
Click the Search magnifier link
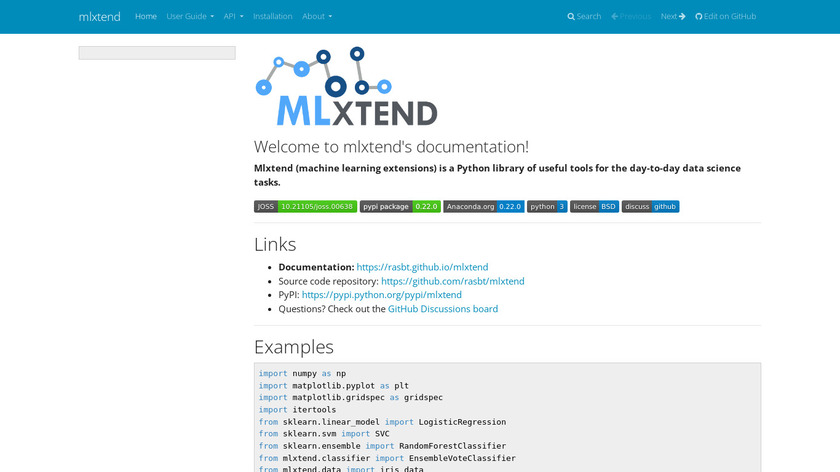click(584, 17)
